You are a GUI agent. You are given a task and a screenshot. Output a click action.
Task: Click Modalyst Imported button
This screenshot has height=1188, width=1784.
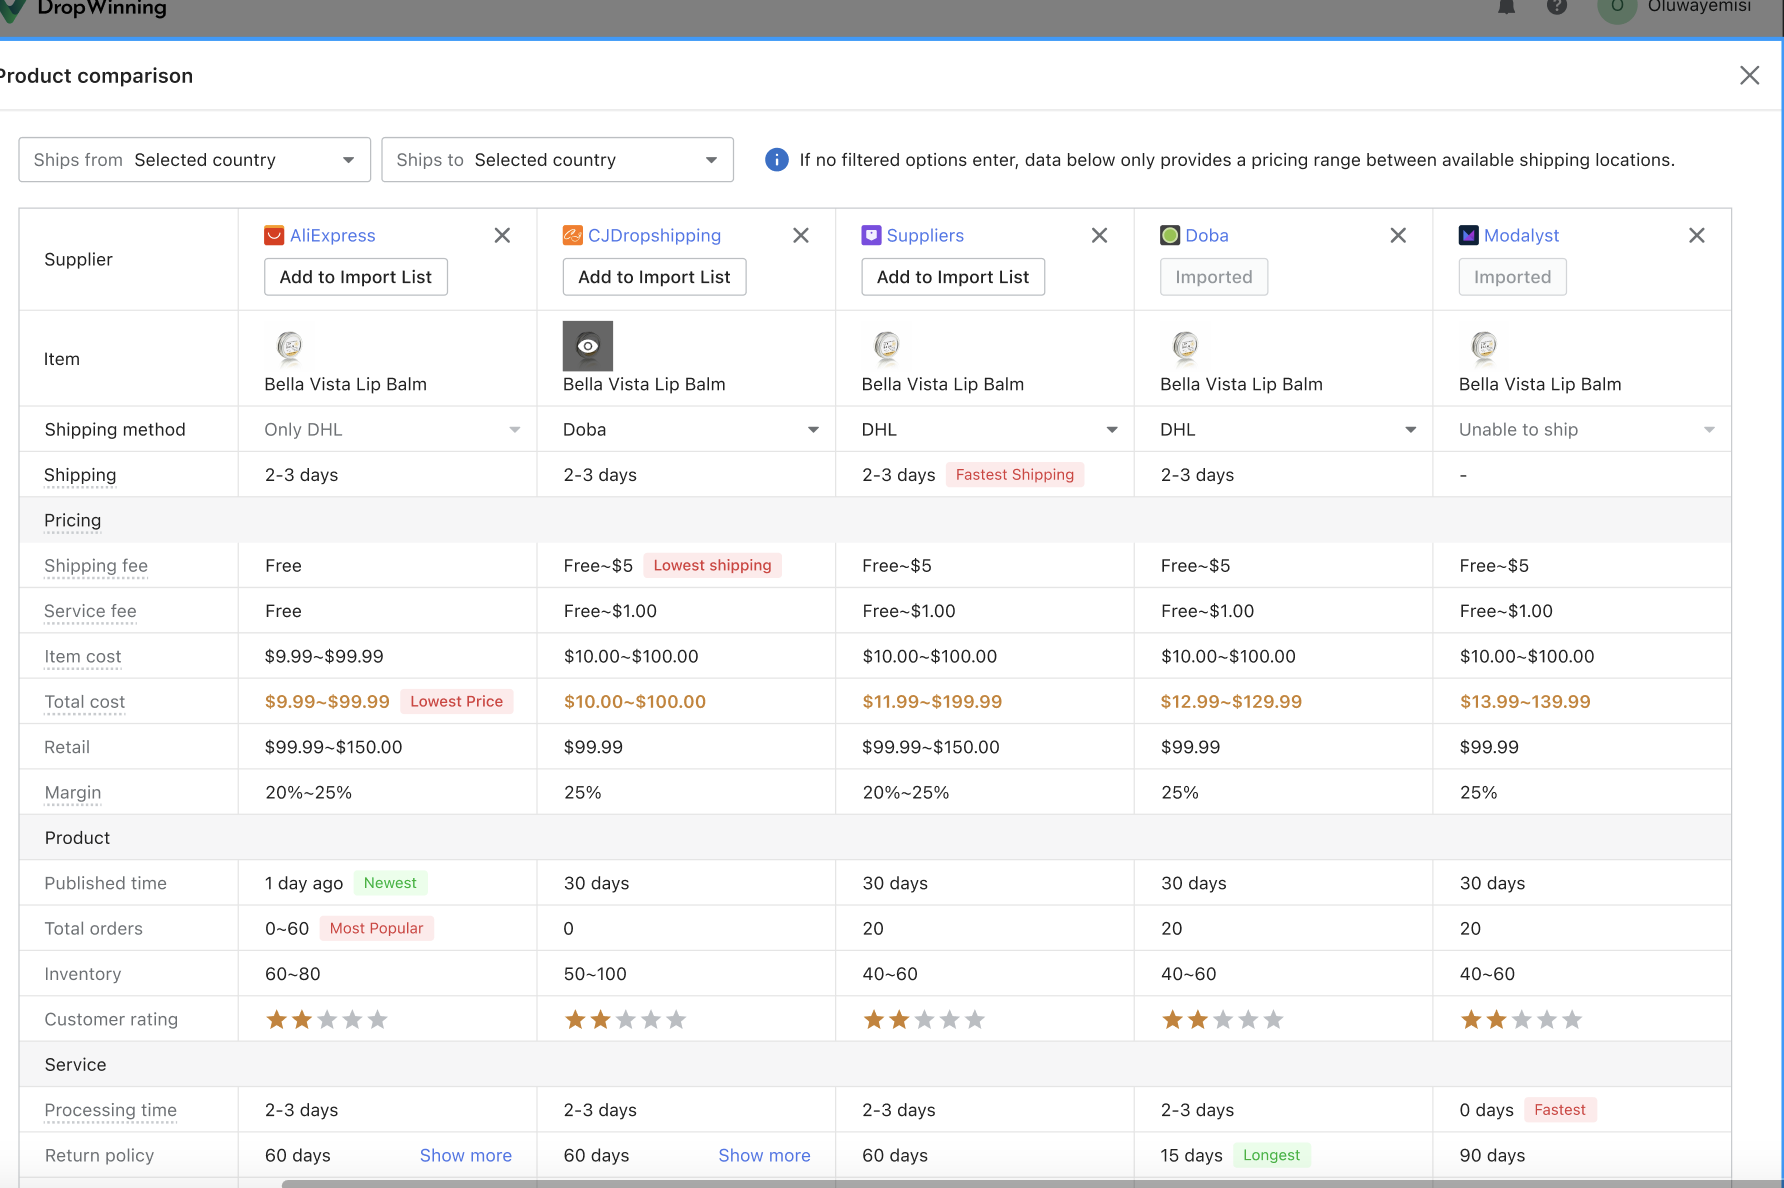pyautogui.click(x=1512, y=277)
